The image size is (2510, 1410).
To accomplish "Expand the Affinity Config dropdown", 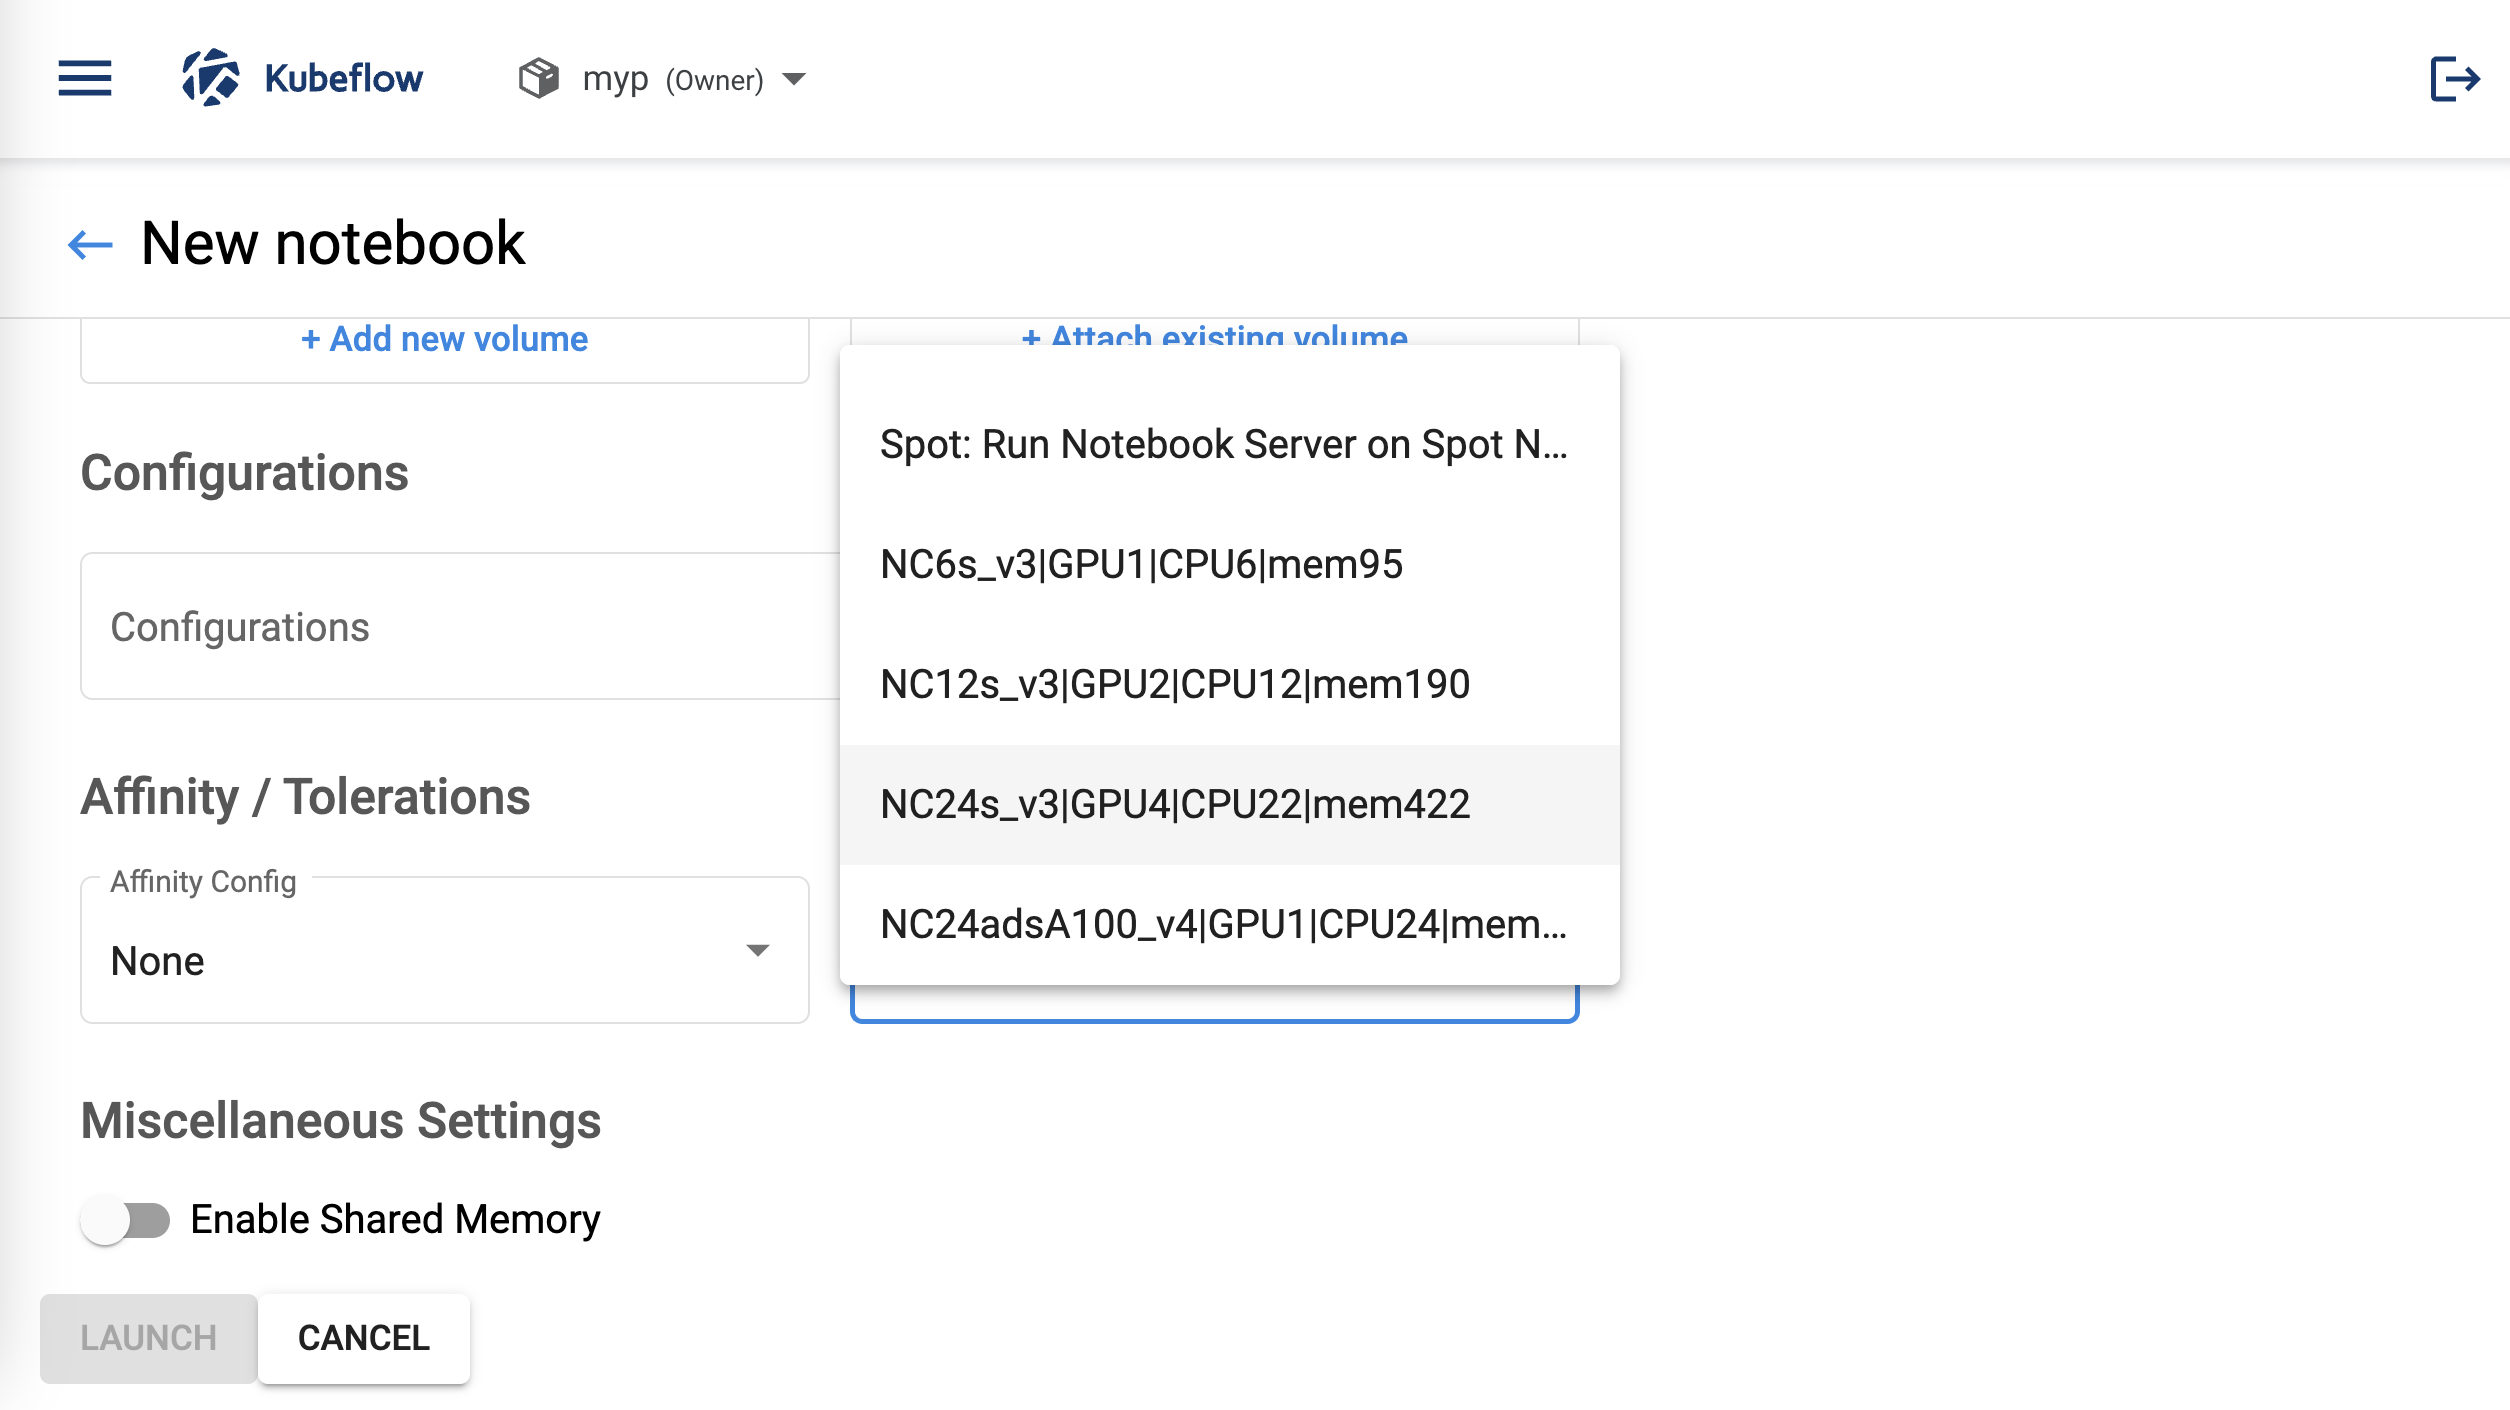I will click(x=445, y=951).
